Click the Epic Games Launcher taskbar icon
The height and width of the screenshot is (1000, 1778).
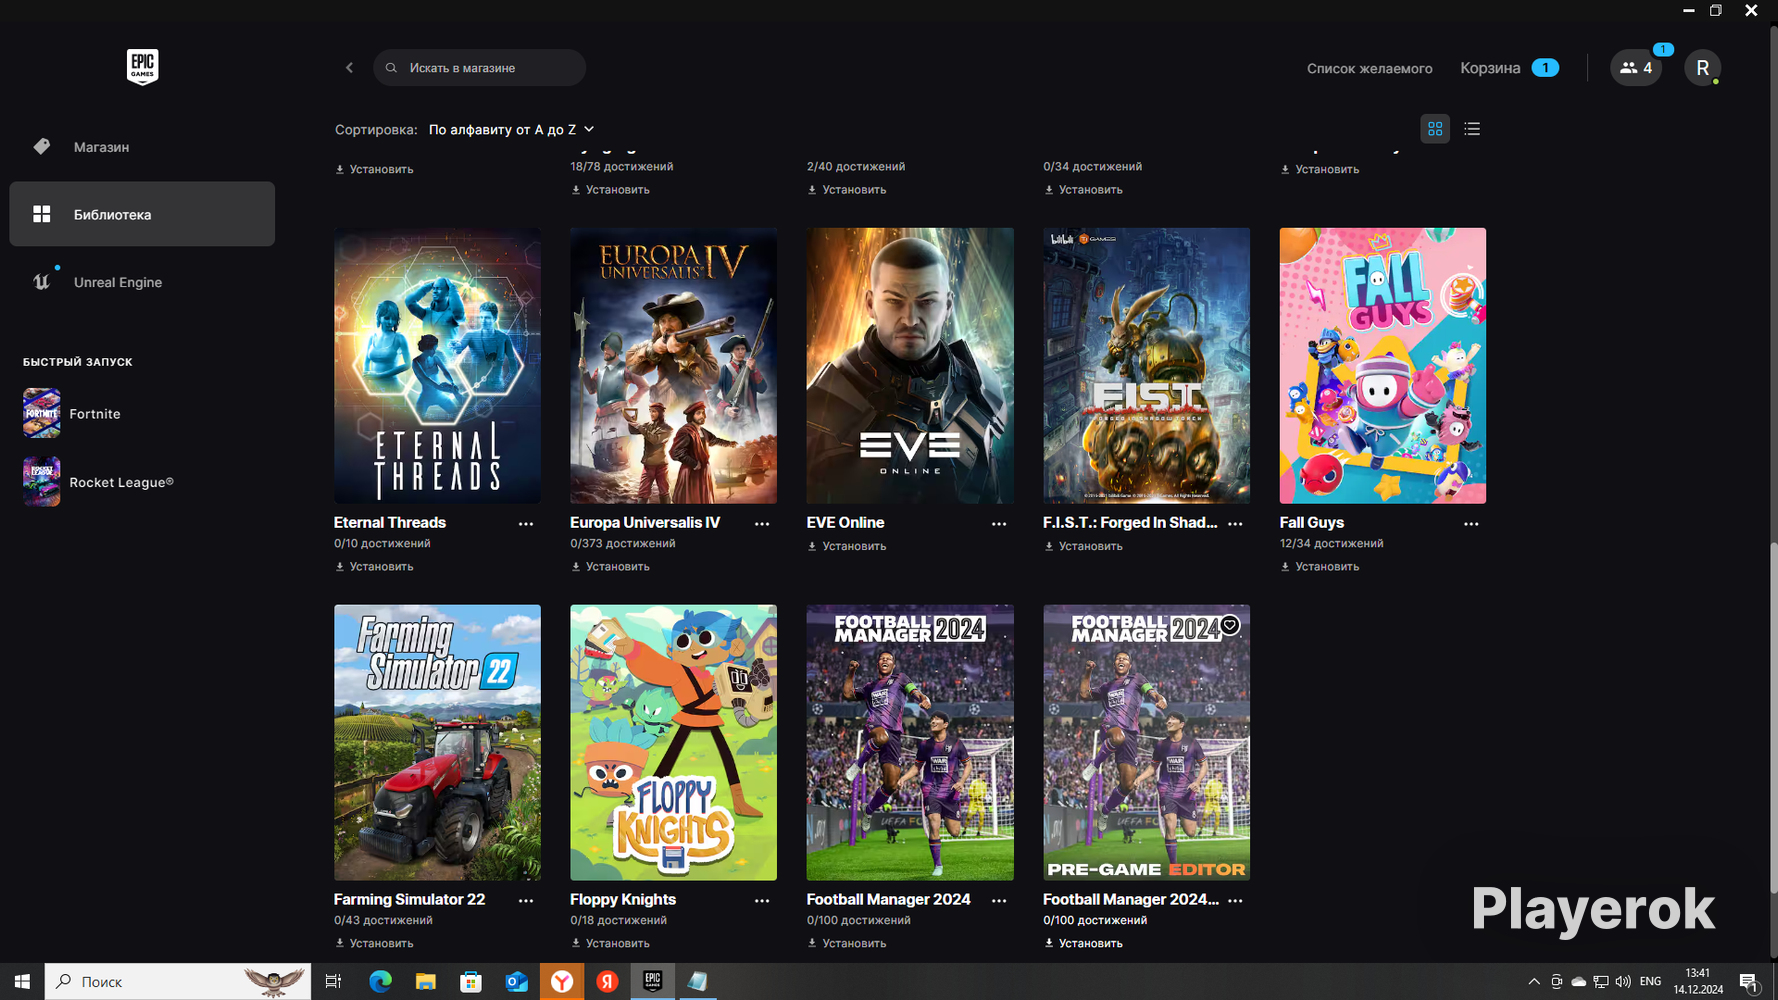pyautogui.click(x=653, y=982)
